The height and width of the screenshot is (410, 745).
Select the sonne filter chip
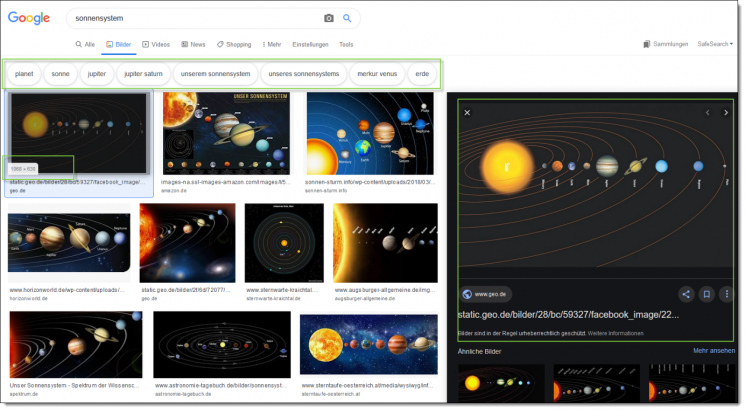[60, 74]
